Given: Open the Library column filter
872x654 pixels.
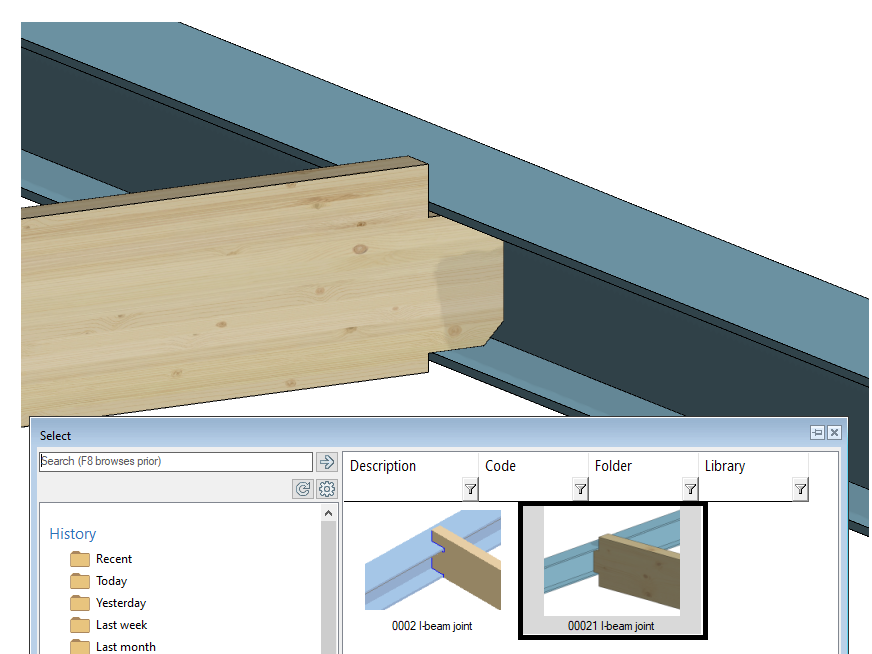Looking at the screenshot, I should pos(800,489).
